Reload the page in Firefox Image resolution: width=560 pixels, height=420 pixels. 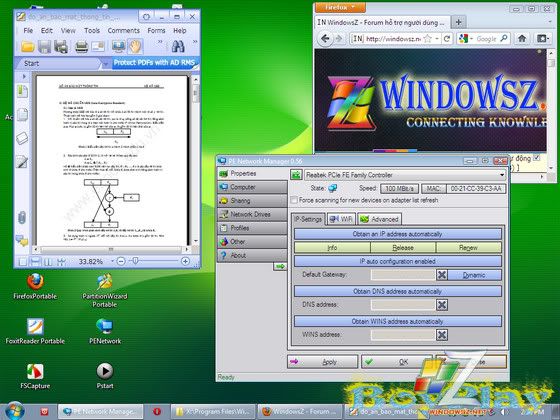point(447,39)
